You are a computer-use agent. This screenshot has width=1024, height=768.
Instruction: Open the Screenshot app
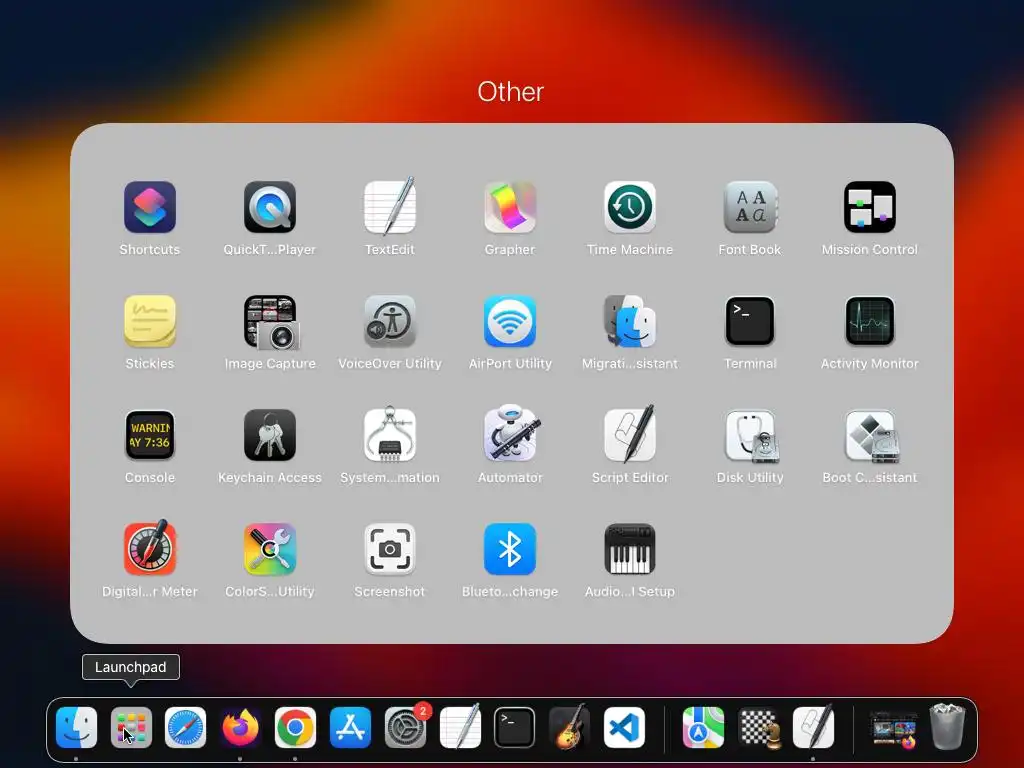tap(390, 549)
